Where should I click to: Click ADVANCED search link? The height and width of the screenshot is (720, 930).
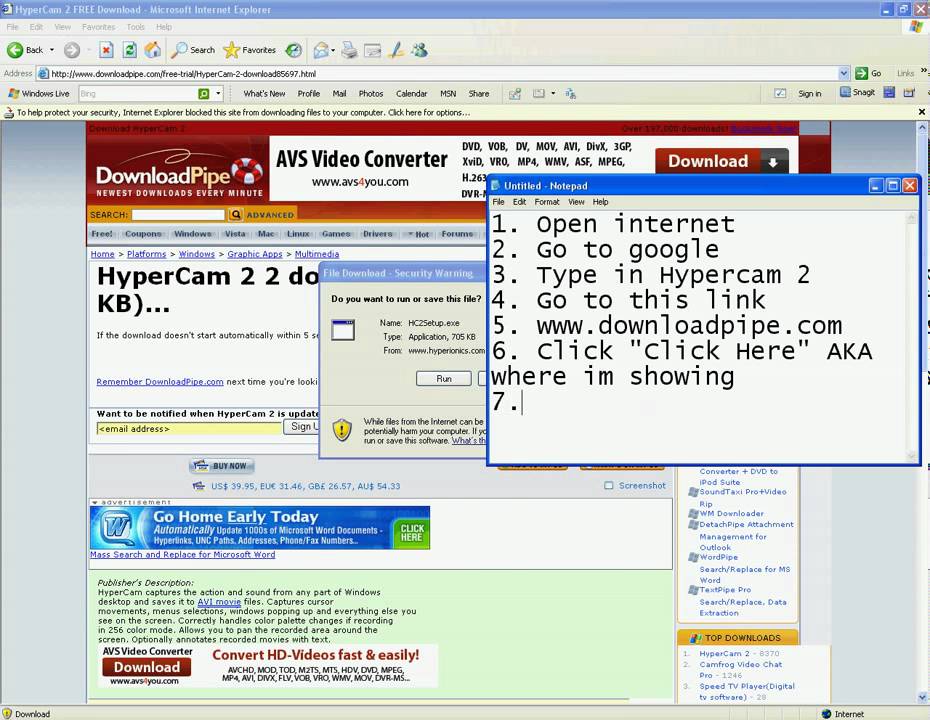pyautogui.click(x=270, y=215)
